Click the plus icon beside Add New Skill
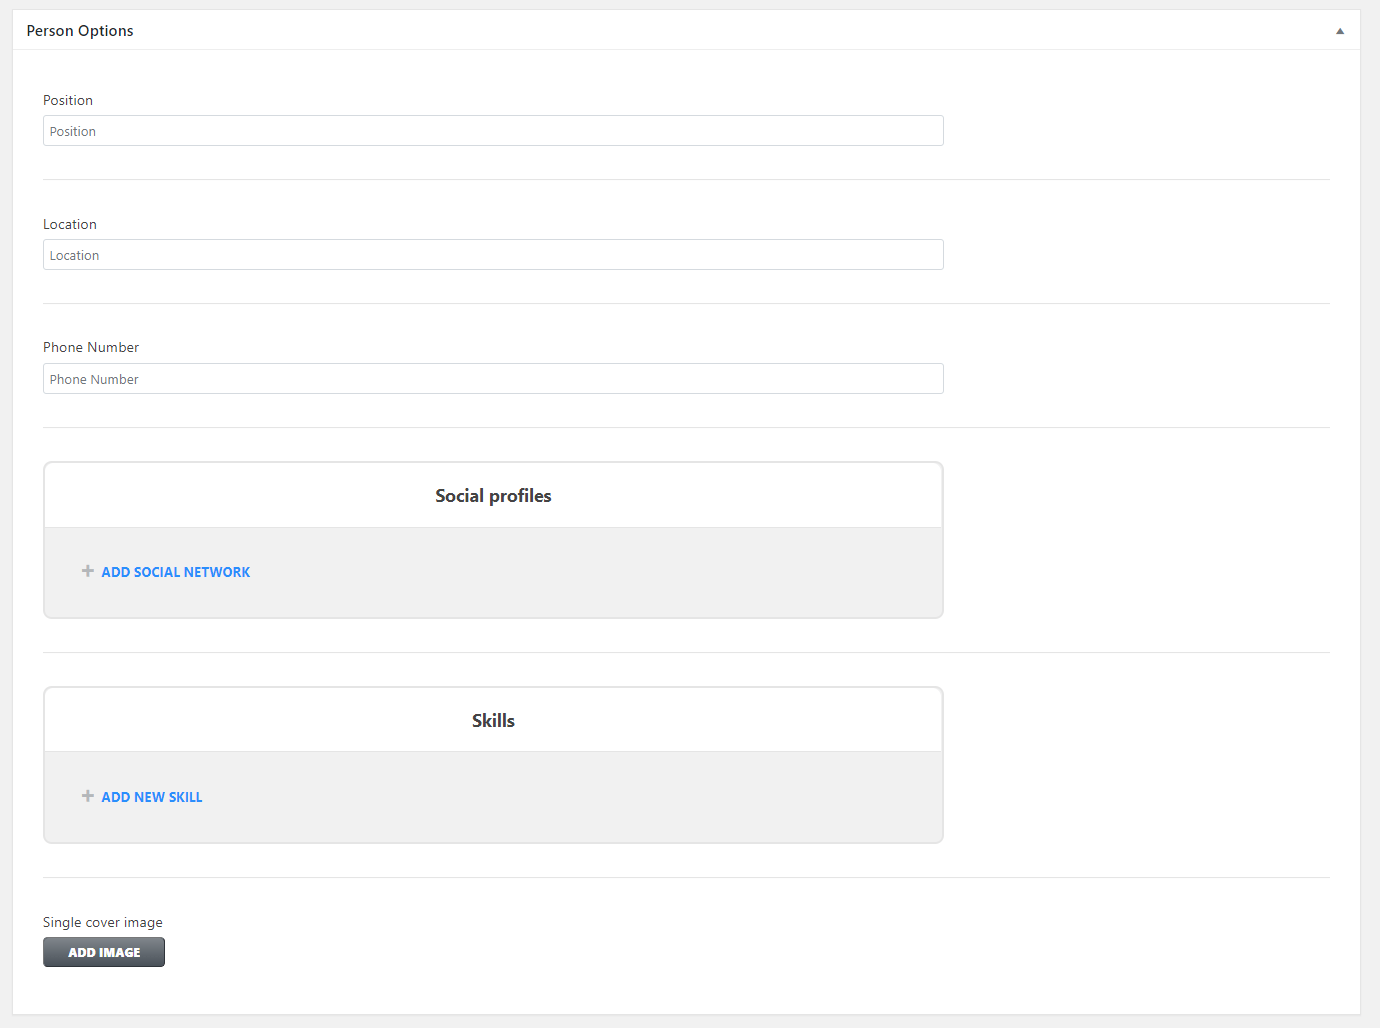 88,796
